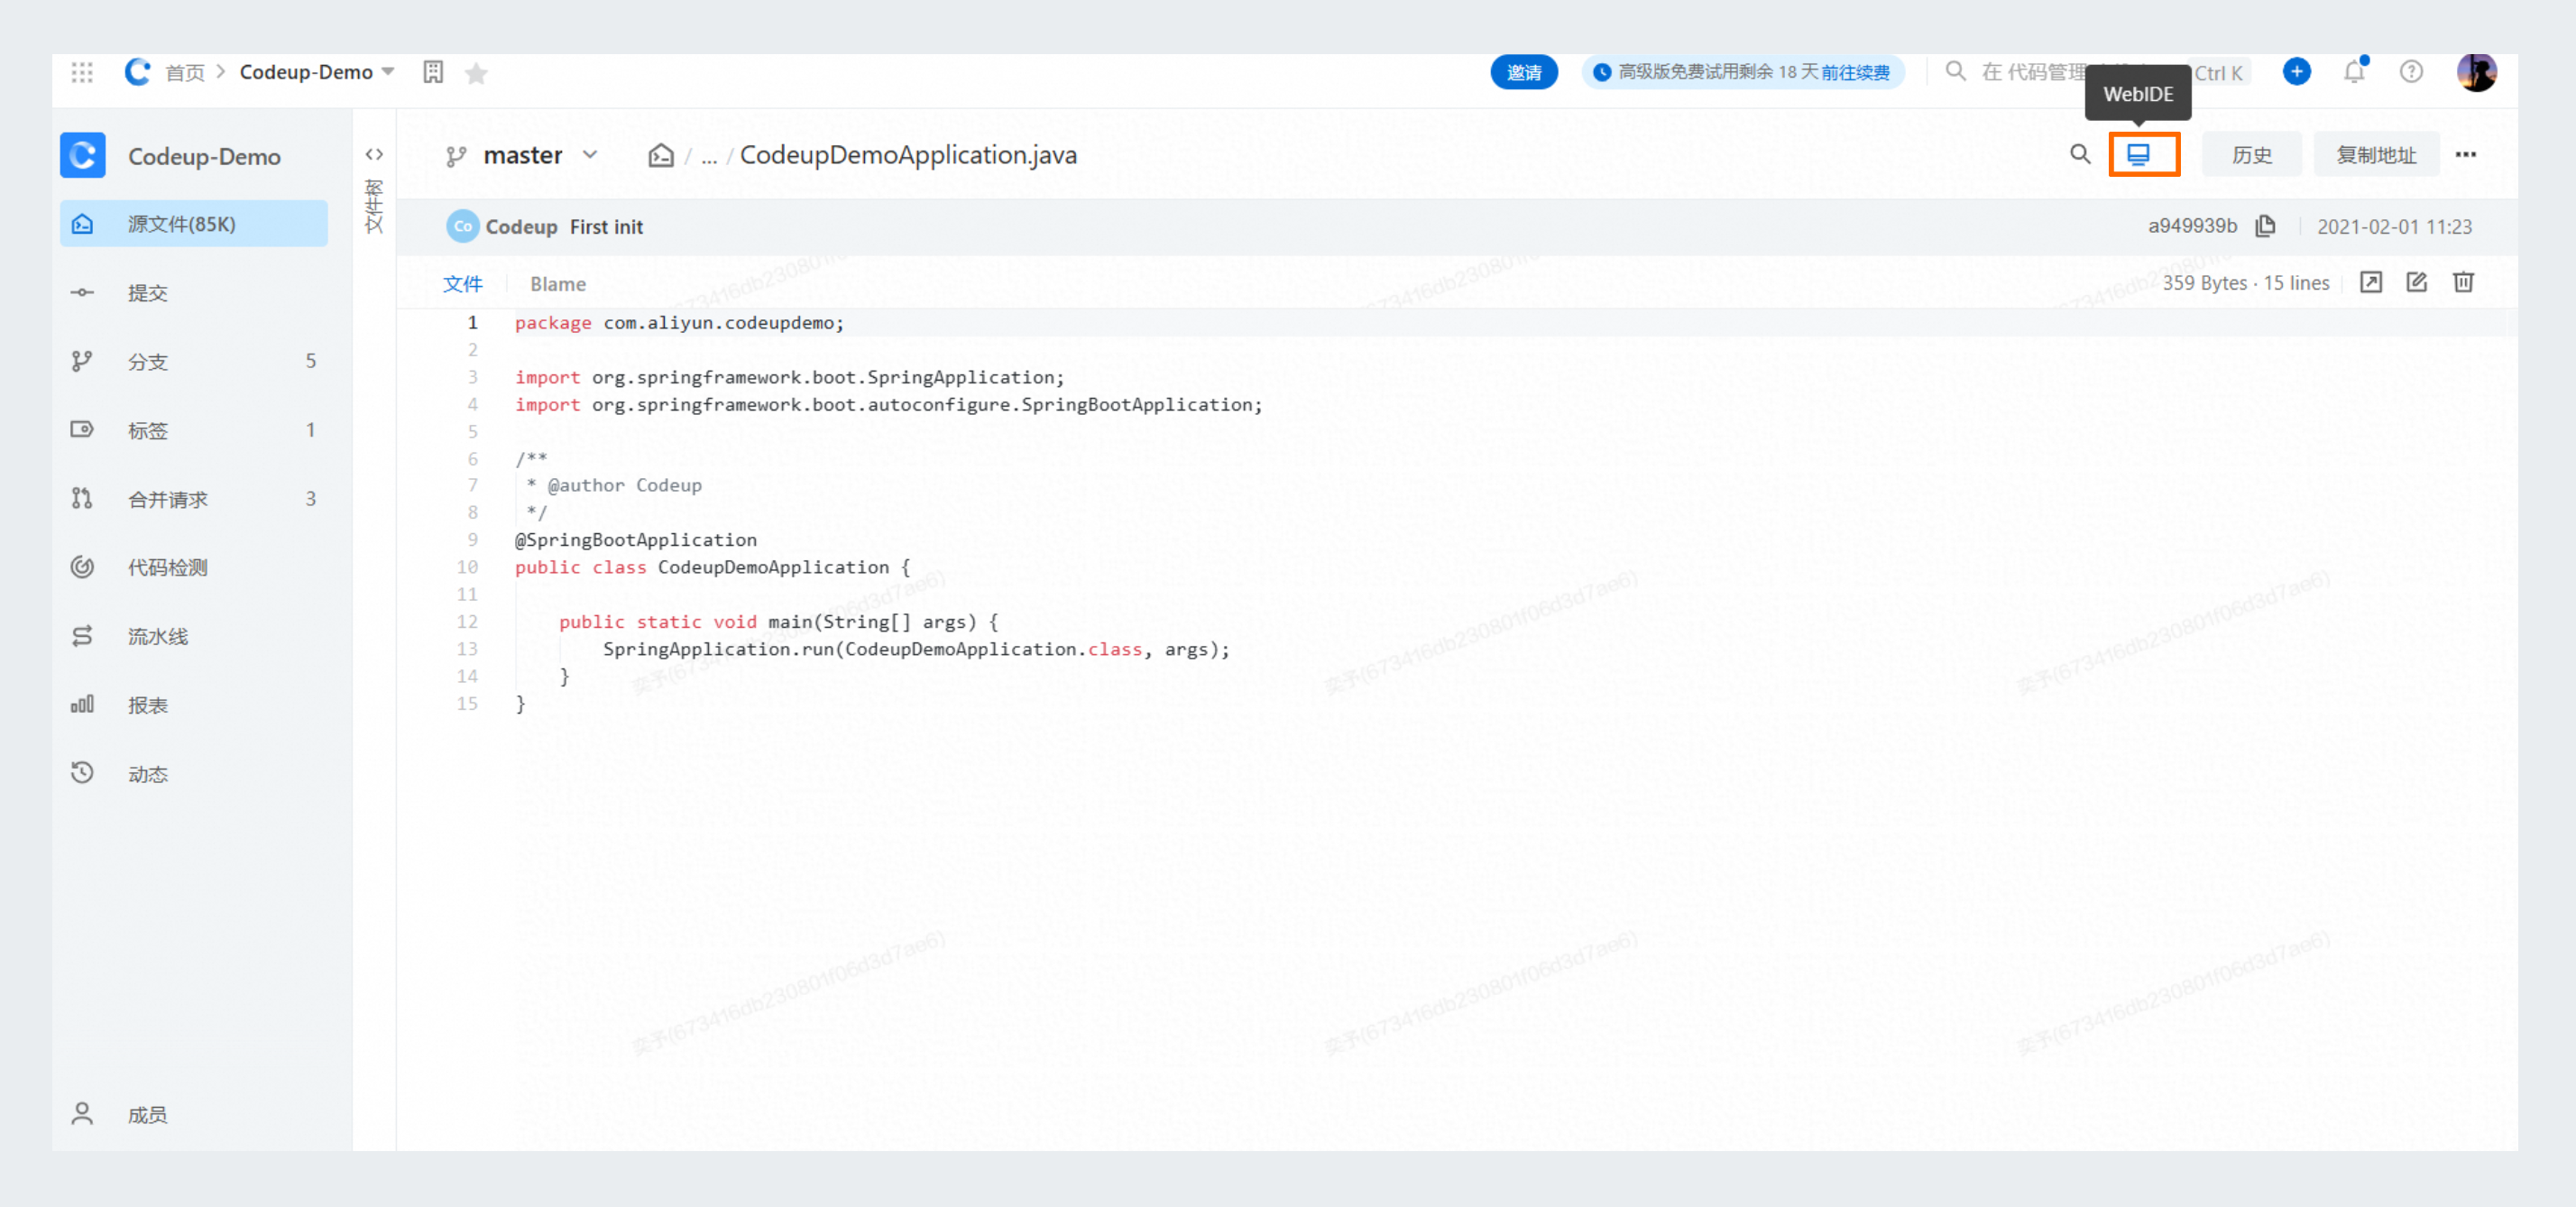The image size is (2576, 1207).
Task: Open the raw file in a new window
Action: pyautogui.click(x=2370, y=283)
